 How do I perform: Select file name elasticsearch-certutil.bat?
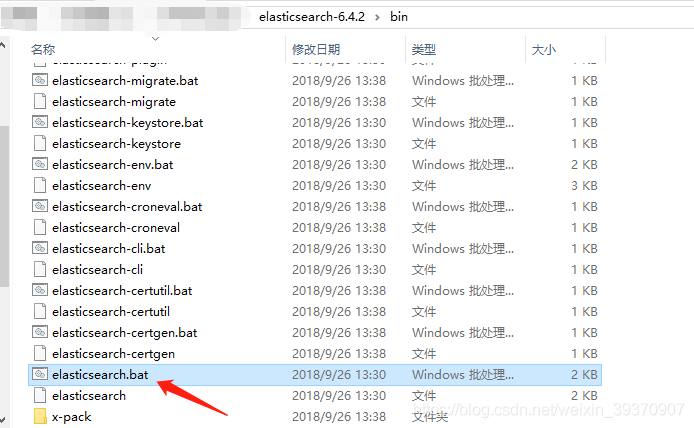tap(122, 291)
